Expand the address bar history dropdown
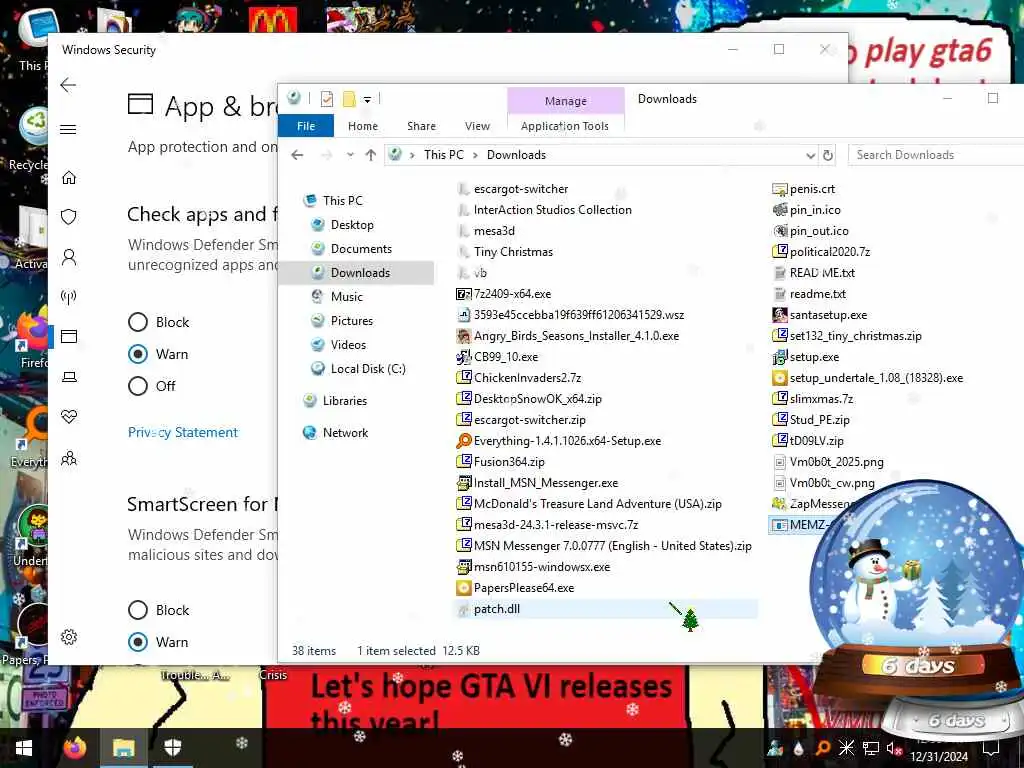This screenshot has width=1024, height=768. tap(810, 155)
